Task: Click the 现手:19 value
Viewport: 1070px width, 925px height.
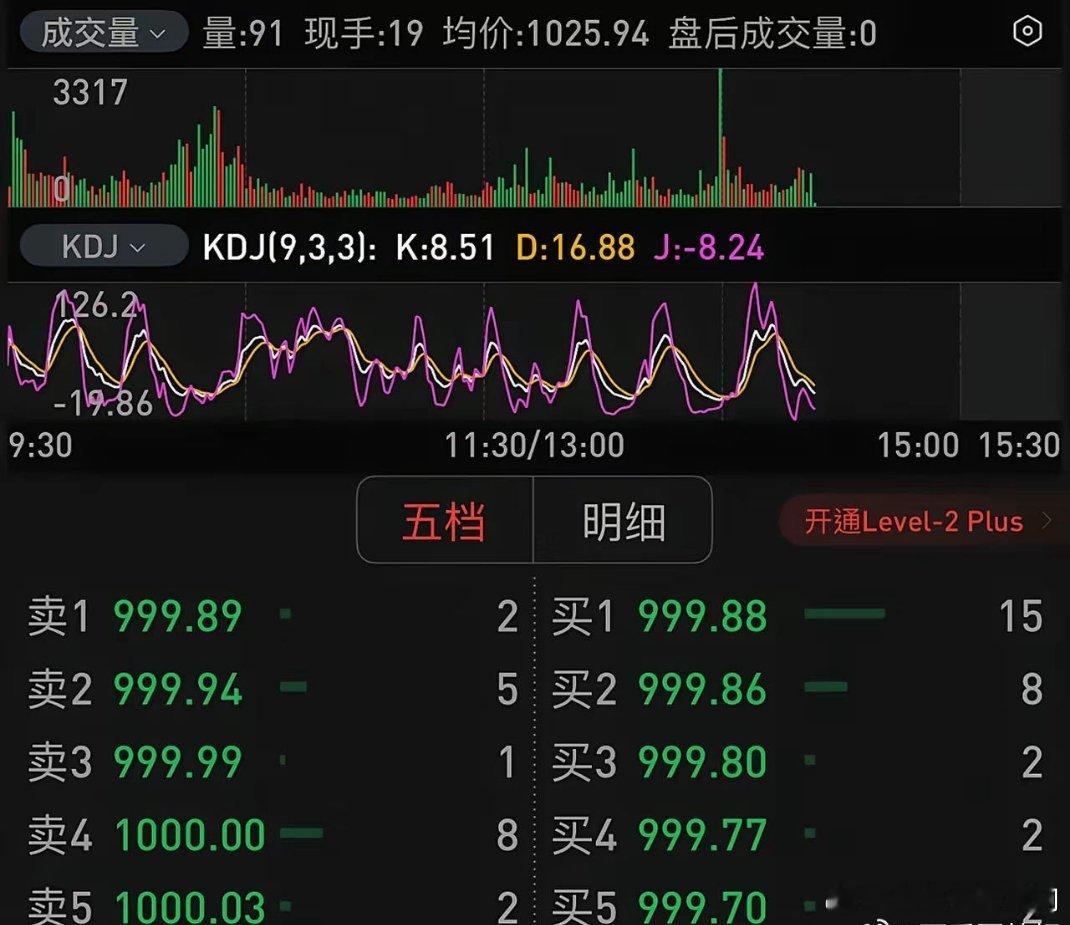Action: (x=364, y=33)
